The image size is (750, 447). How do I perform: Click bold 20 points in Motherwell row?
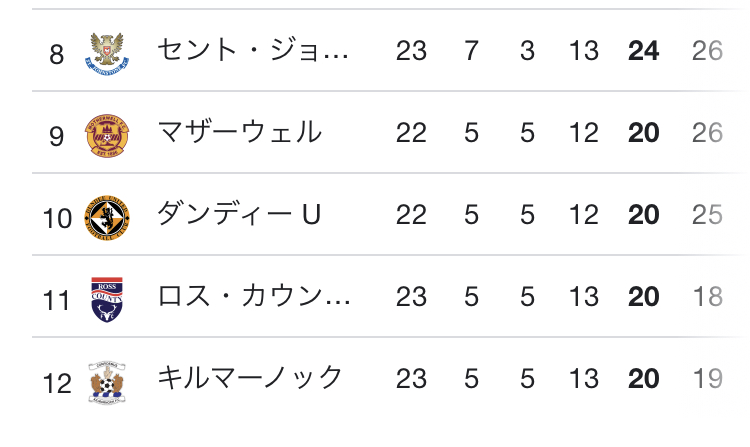(643, 132)
